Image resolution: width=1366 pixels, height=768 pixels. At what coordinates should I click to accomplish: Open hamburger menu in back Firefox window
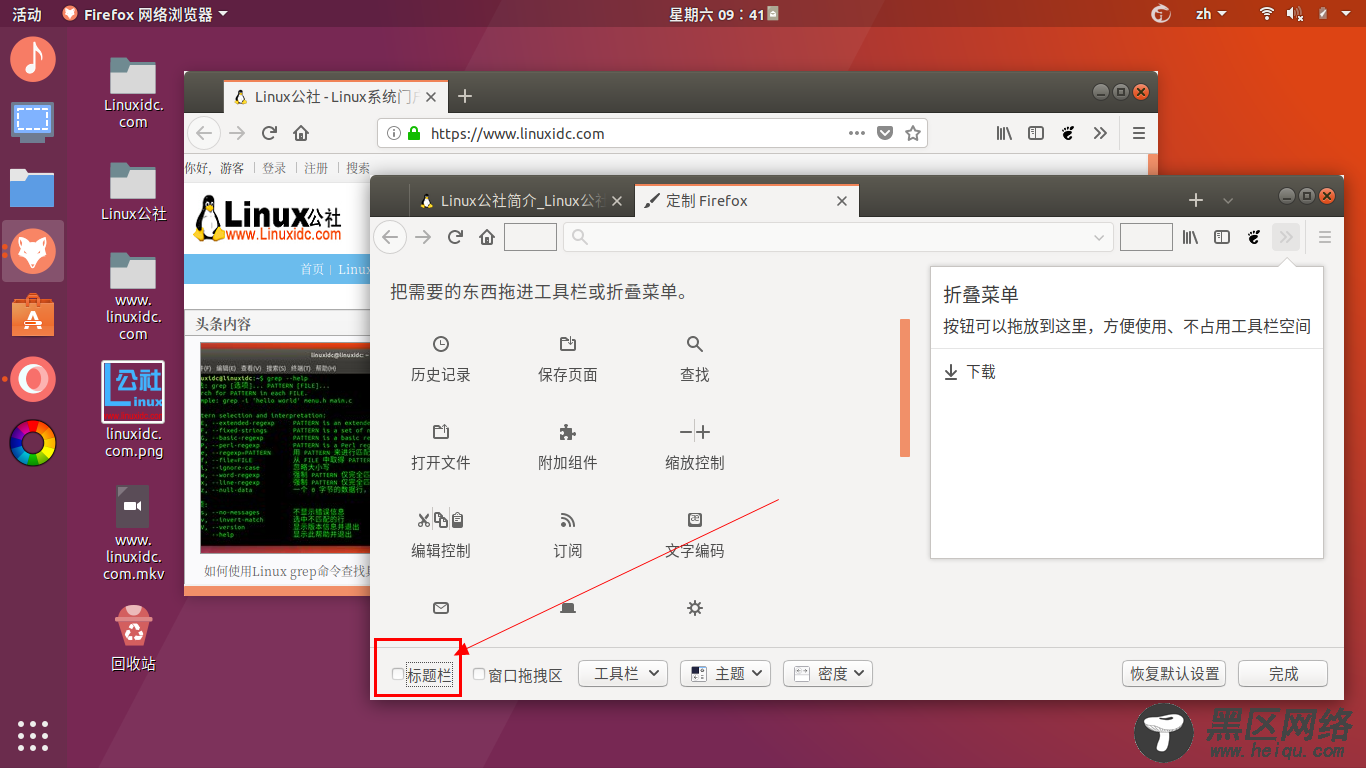tap(1138, 133)
